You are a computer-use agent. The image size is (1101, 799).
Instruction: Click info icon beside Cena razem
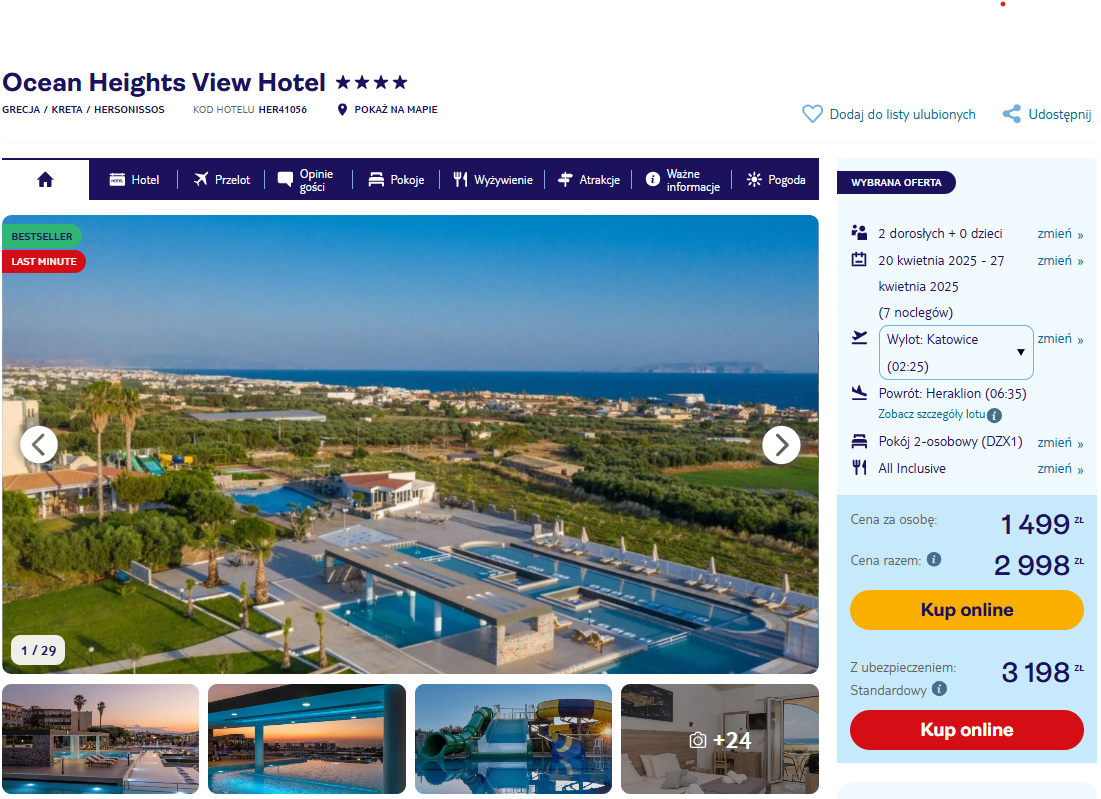[x=934, y=560]
